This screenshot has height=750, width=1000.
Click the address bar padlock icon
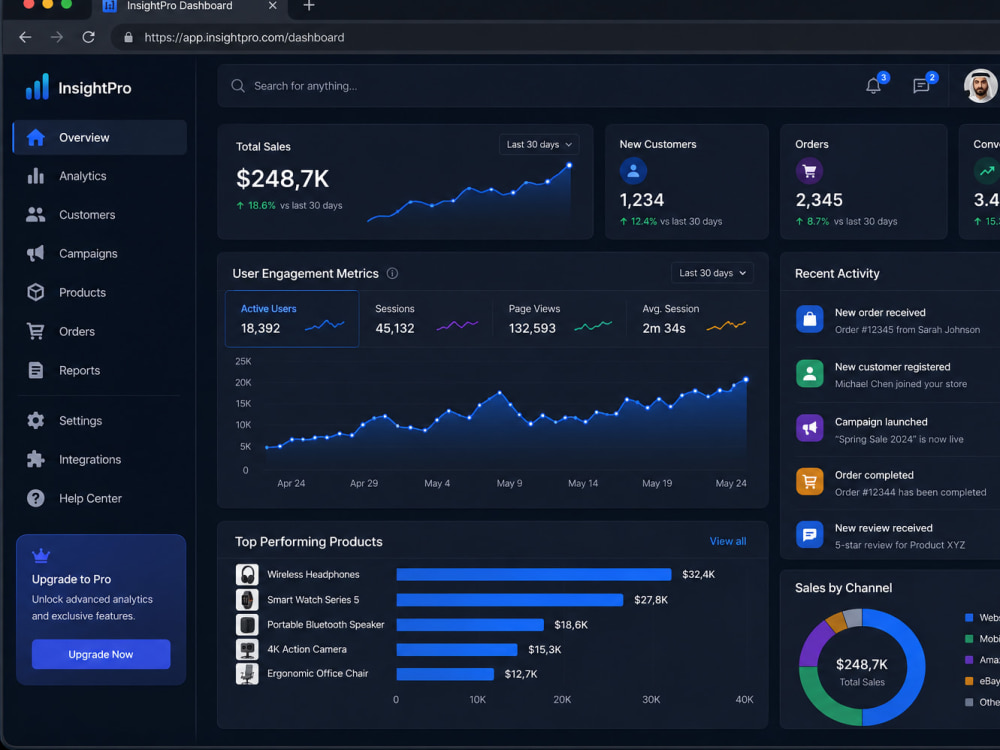(x=128, y=37)
